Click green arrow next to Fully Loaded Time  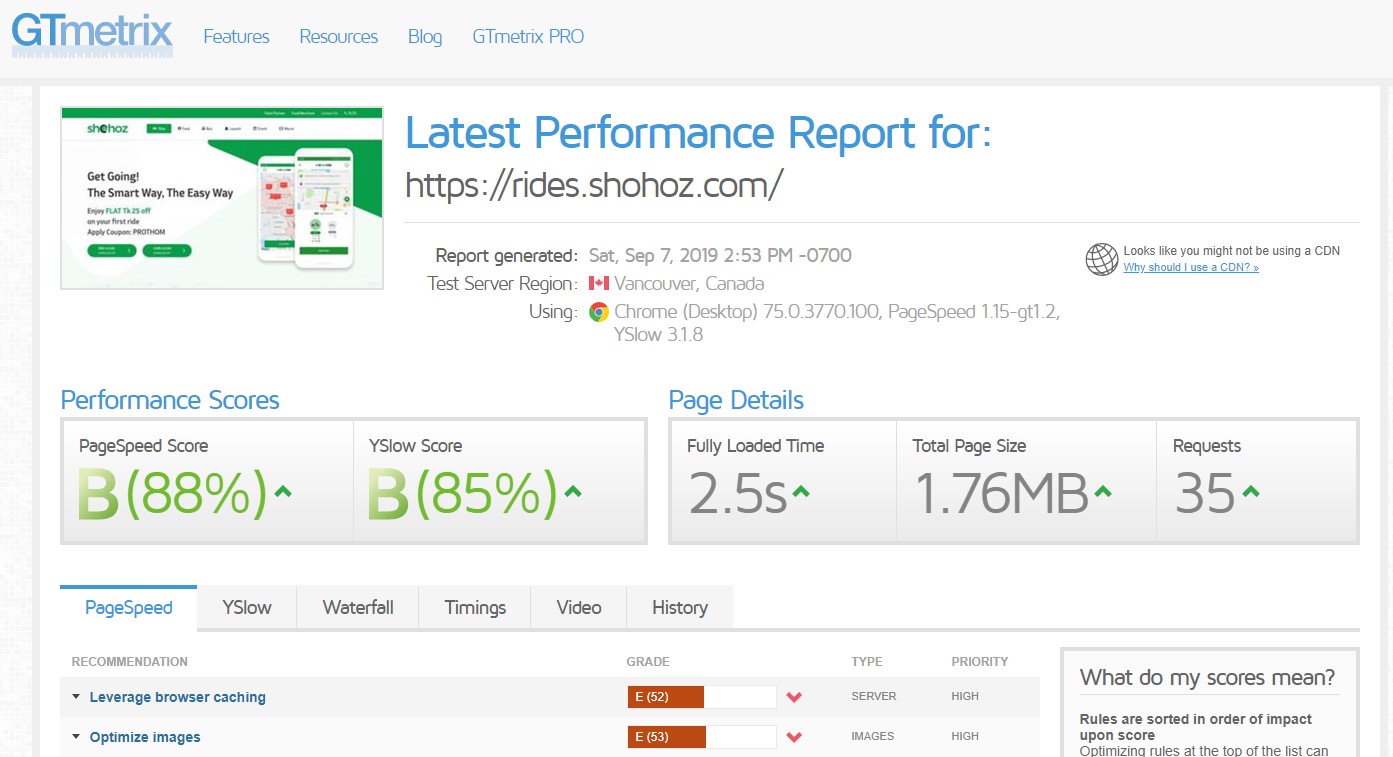801,492
